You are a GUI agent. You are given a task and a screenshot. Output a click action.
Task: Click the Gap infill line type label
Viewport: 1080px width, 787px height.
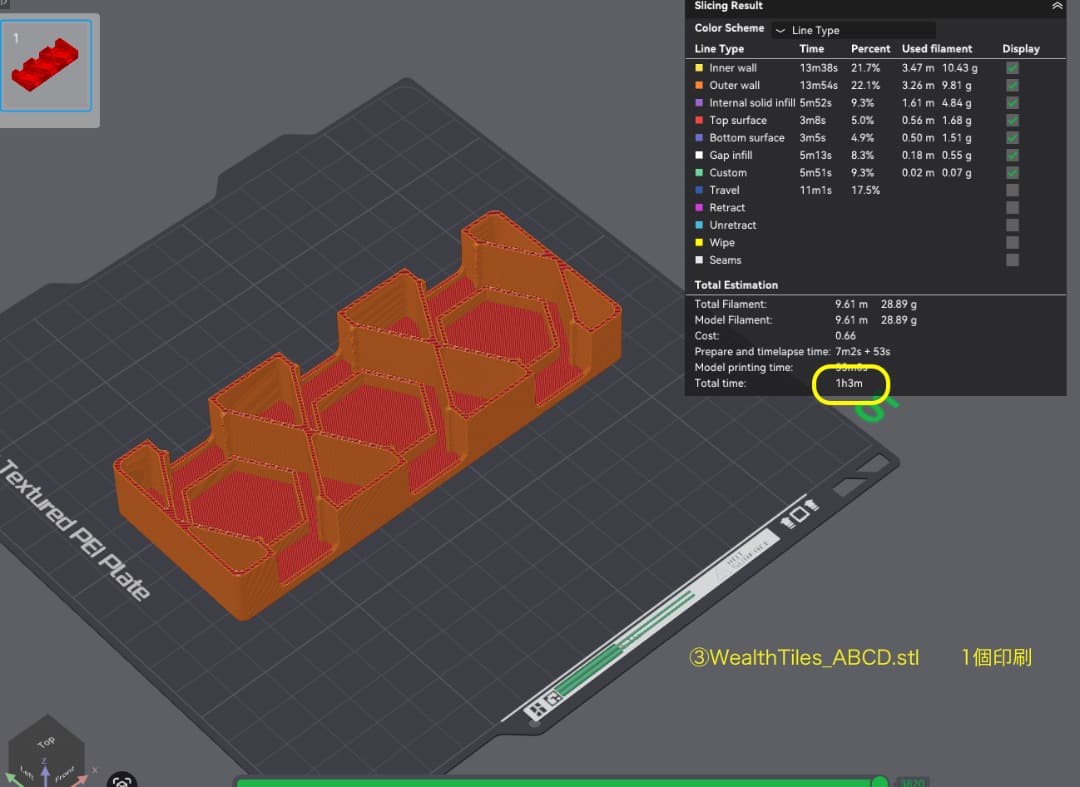tap(730, 156)
